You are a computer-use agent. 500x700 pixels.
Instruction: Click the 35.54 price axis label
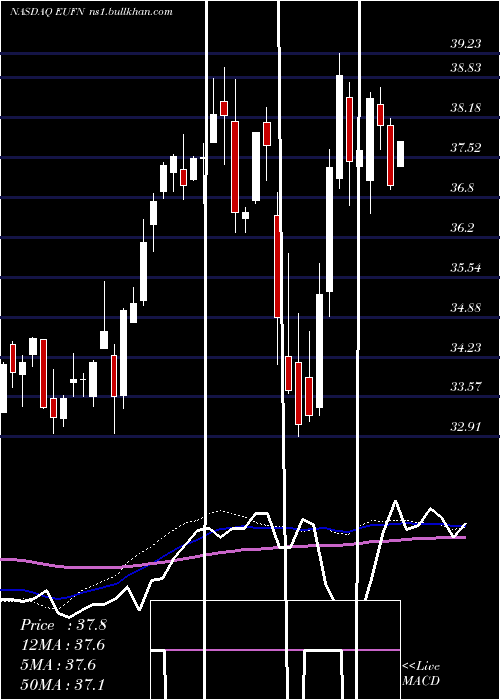click(466, 267)
